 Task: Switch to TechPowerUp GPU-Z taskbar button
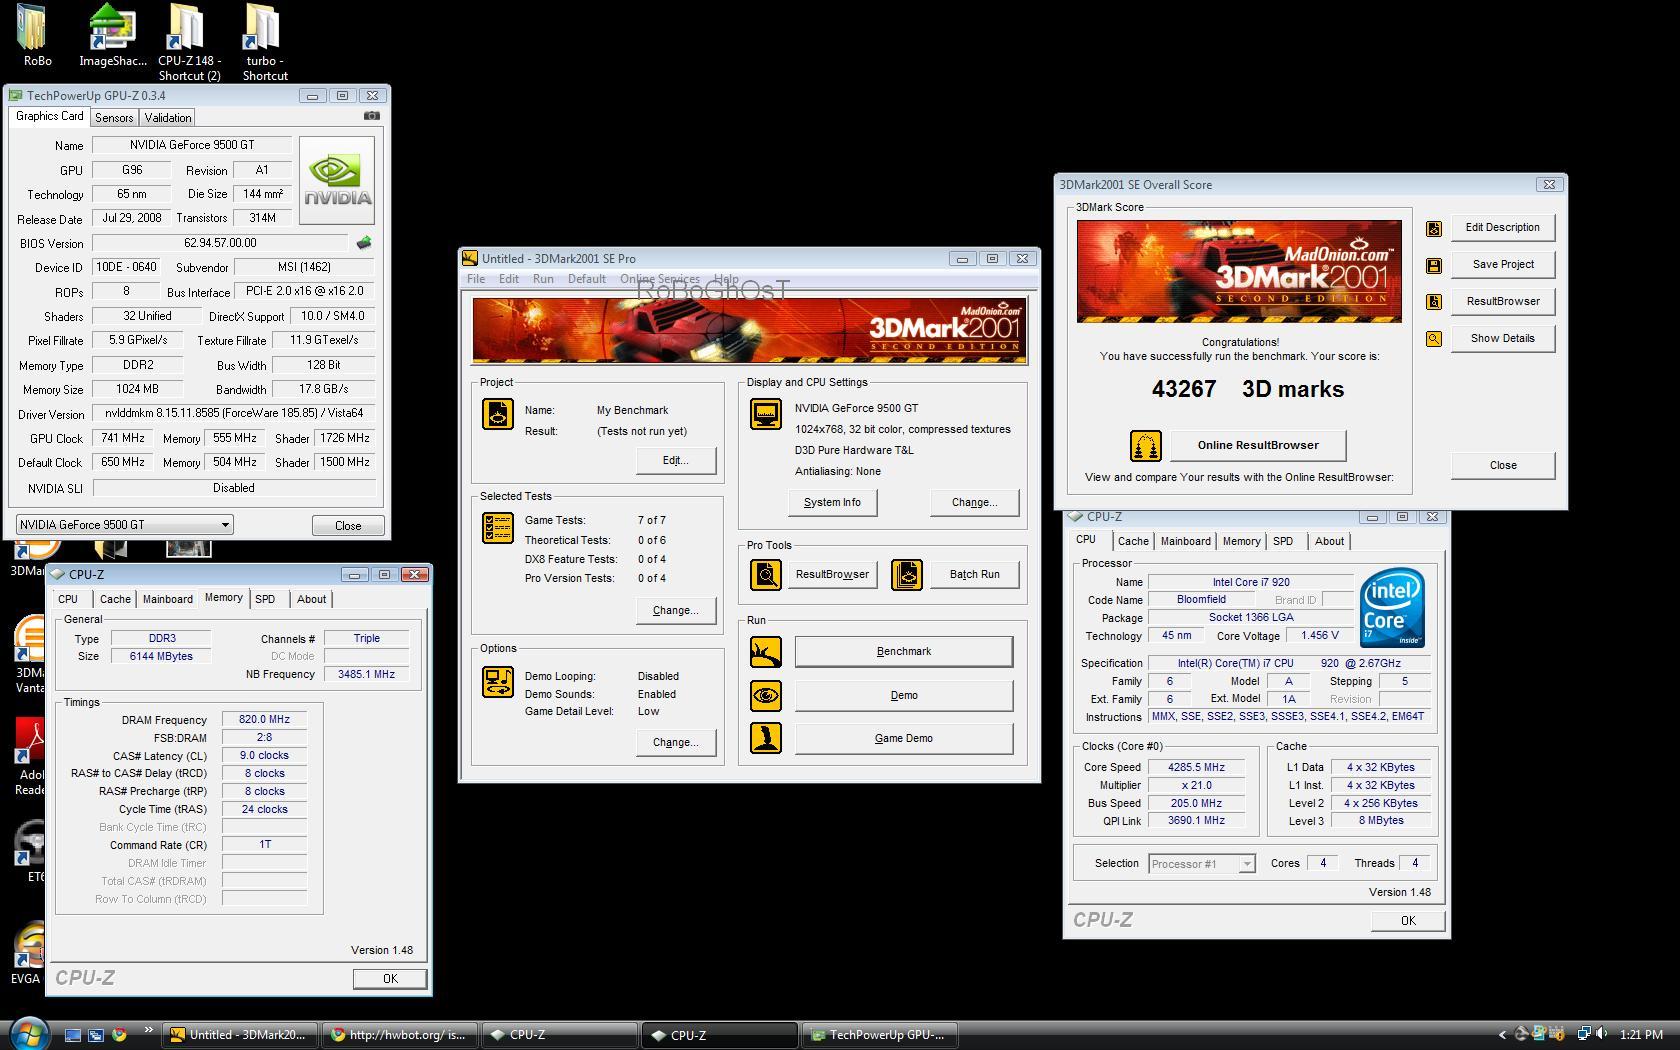pyautogui.click(x=880, y=1035)
